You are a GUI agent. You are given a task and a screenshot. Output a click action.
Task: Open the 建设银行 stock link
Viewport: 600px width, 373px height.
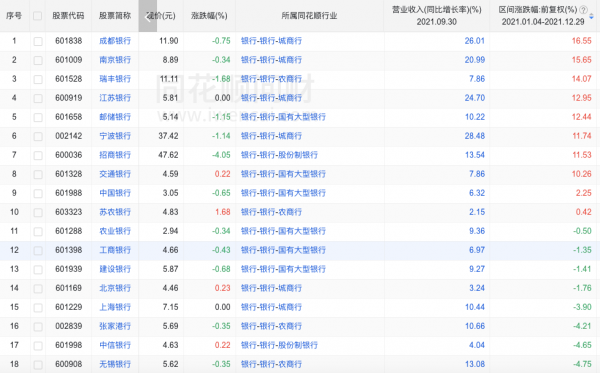click(115, 269)
